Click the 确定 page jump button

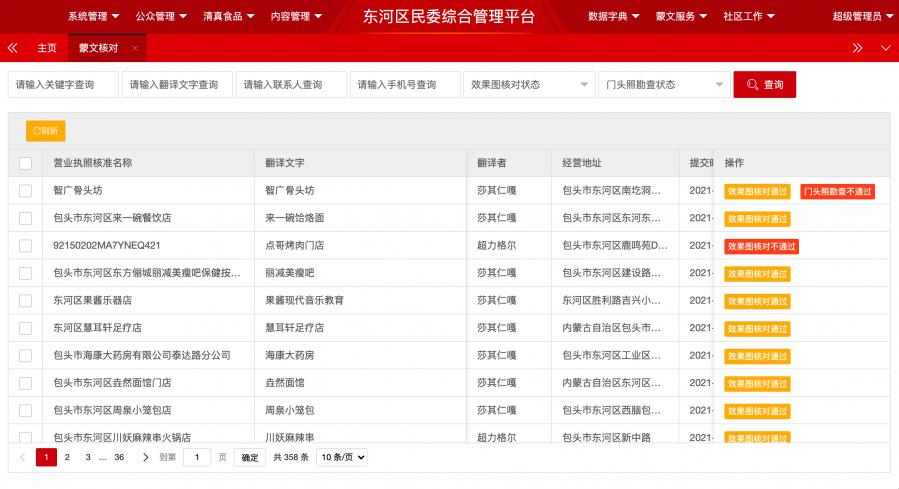(x=250, y=457)
